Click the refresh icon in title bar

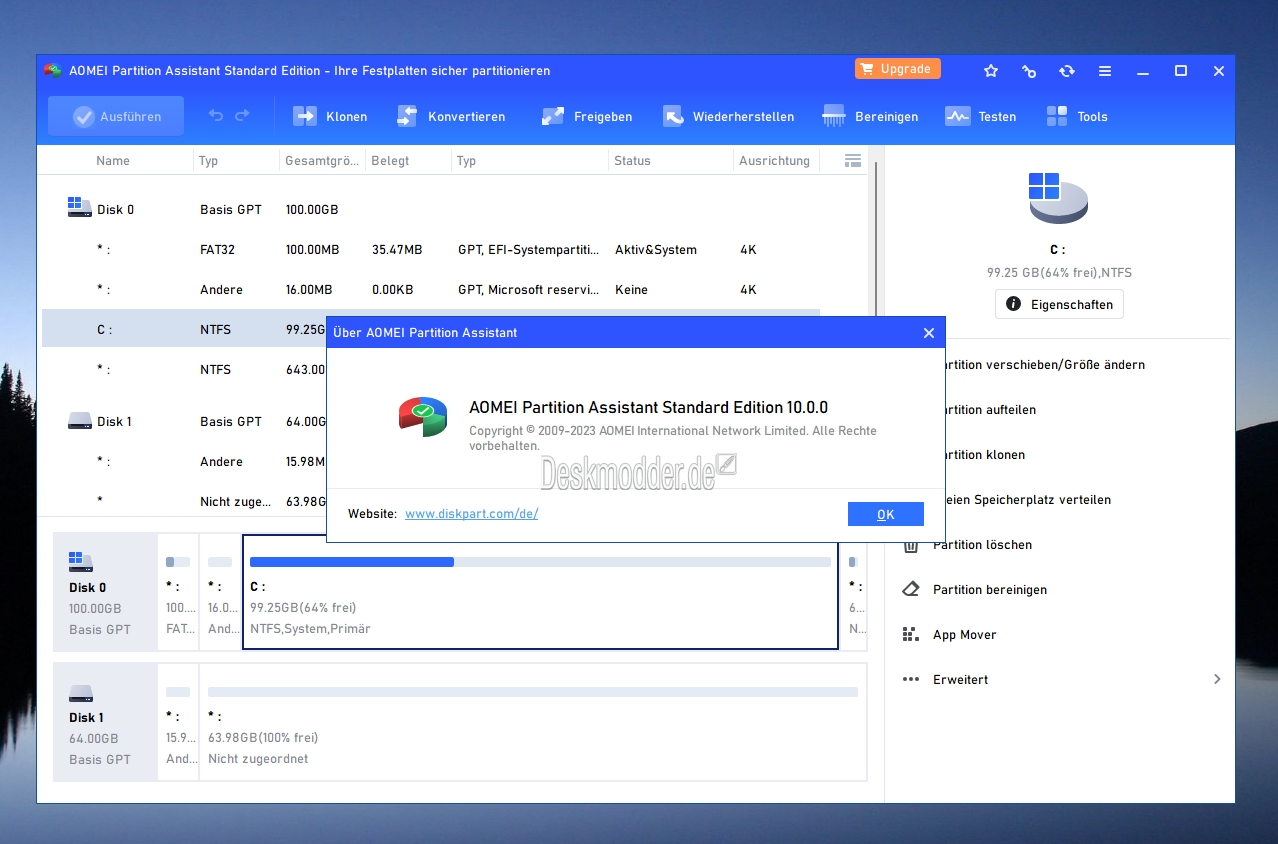click(x=1067, y=71)
